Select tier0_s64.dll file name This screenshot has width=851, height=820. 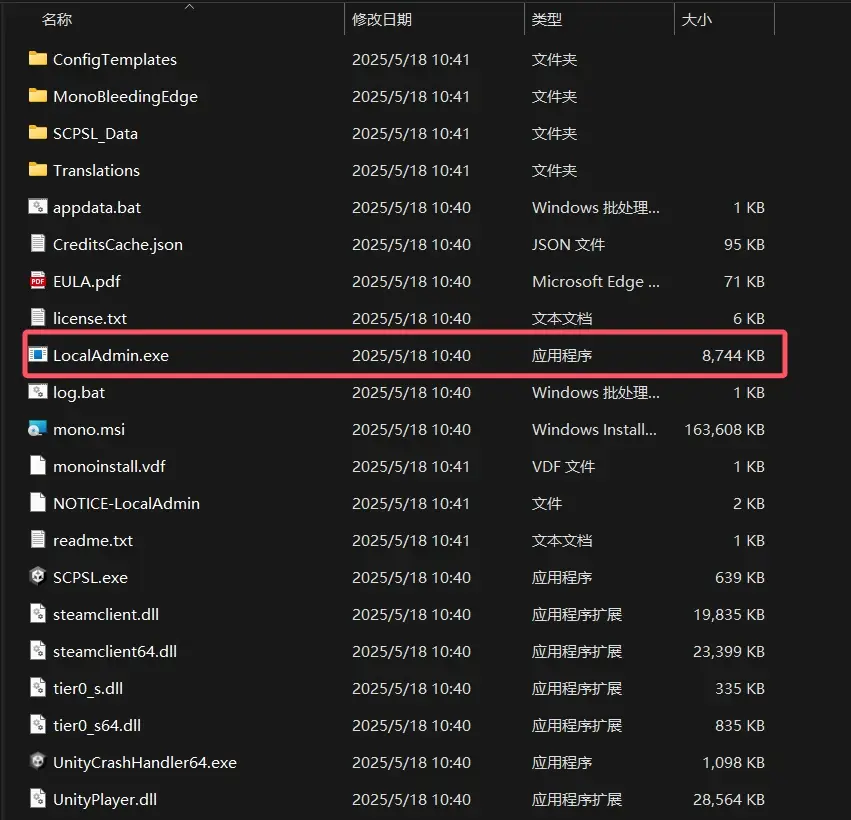97,726
